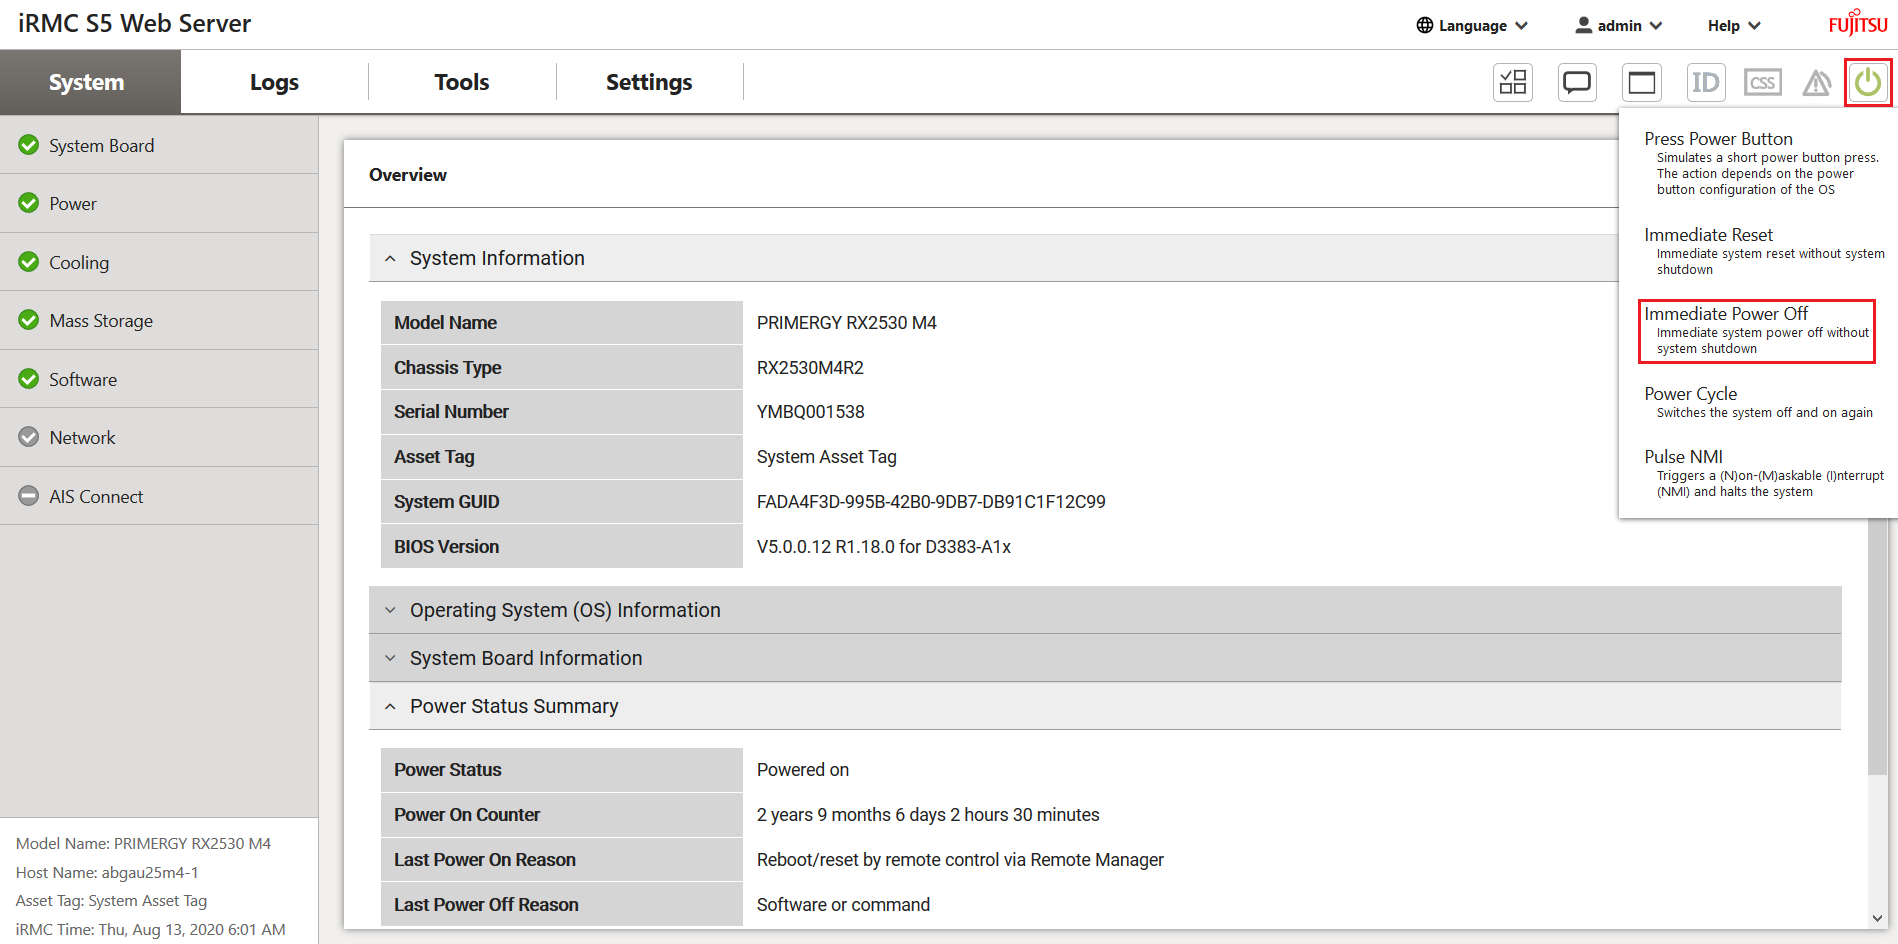Open Mass Storage in the sidebar
1898x944 pixels.
coord(101,321)
